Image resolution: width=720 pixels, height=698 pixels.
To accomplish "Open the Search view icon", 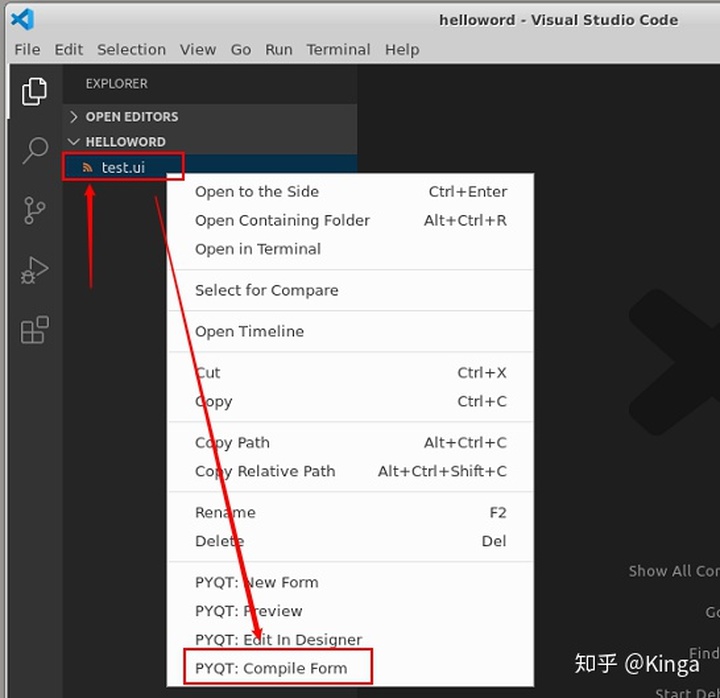I will pos(35,151).
